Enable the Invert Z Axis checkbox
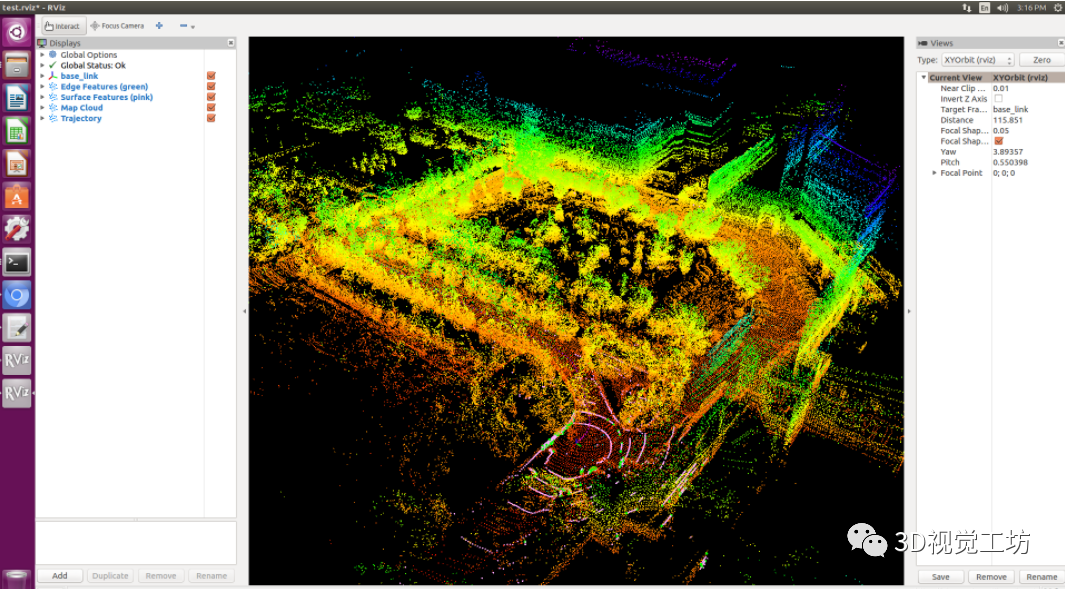The image size is (1065, 589). pyautogui.click(x=998, y=99)
